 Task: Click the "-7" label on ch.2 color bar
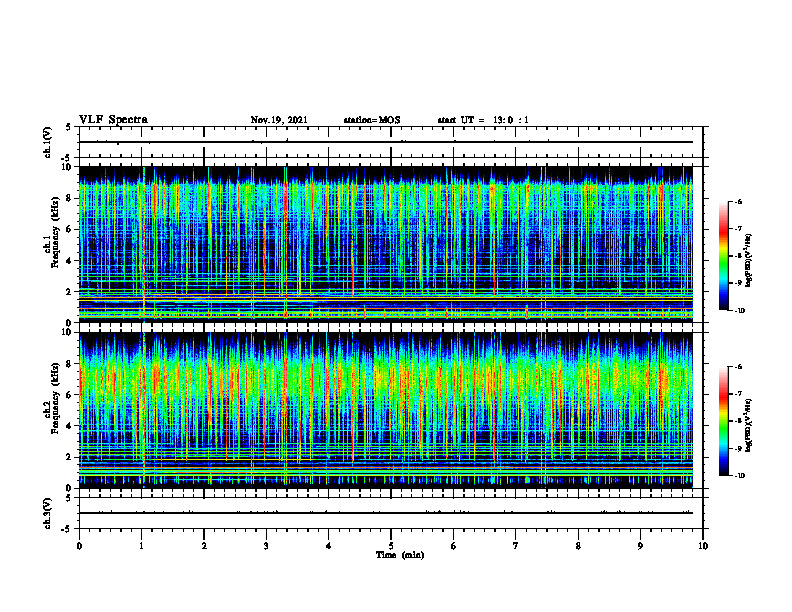[x=737, y=394]
